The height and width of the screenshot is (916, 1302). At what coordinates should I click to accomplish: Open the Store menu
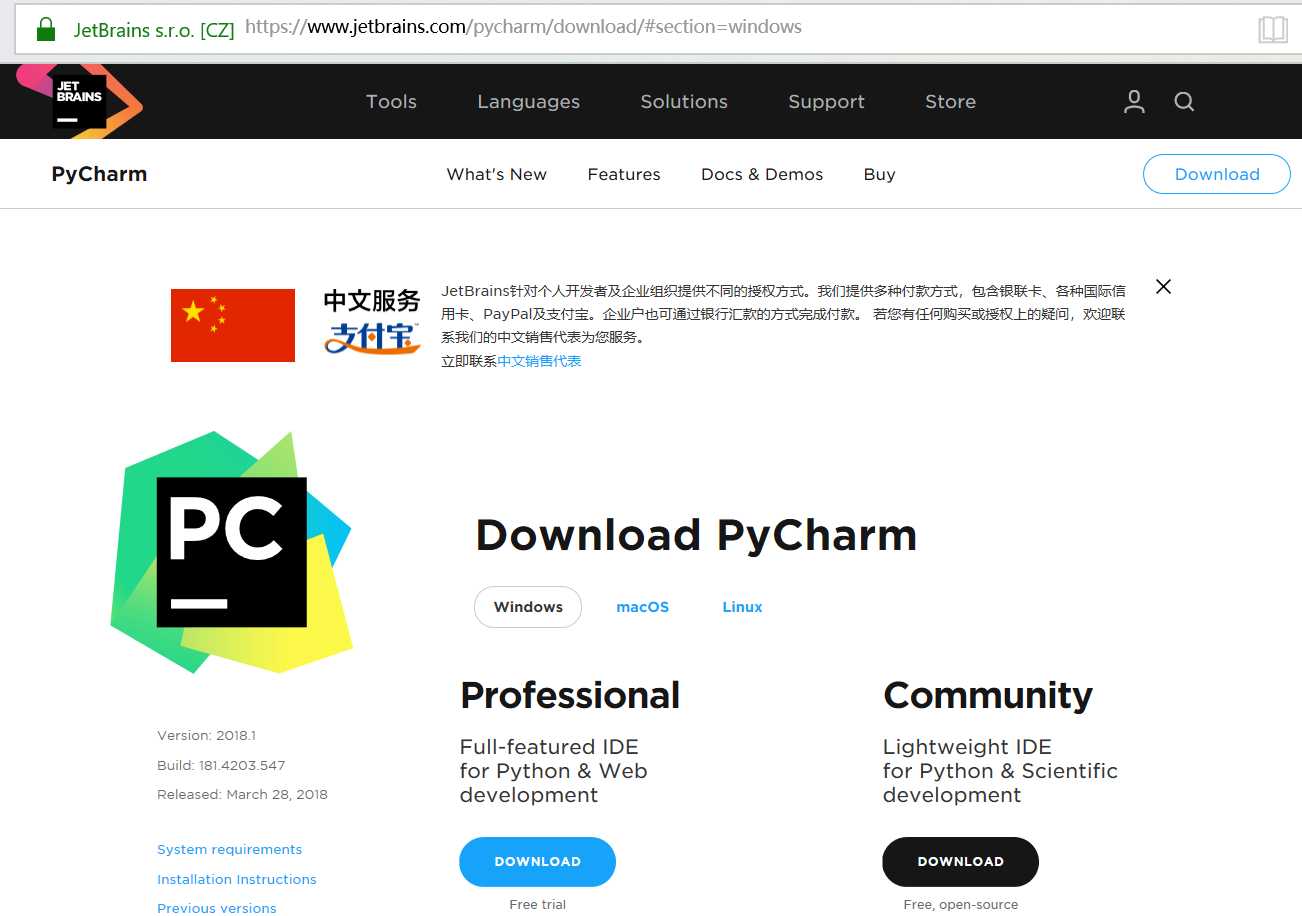[950, 102]
